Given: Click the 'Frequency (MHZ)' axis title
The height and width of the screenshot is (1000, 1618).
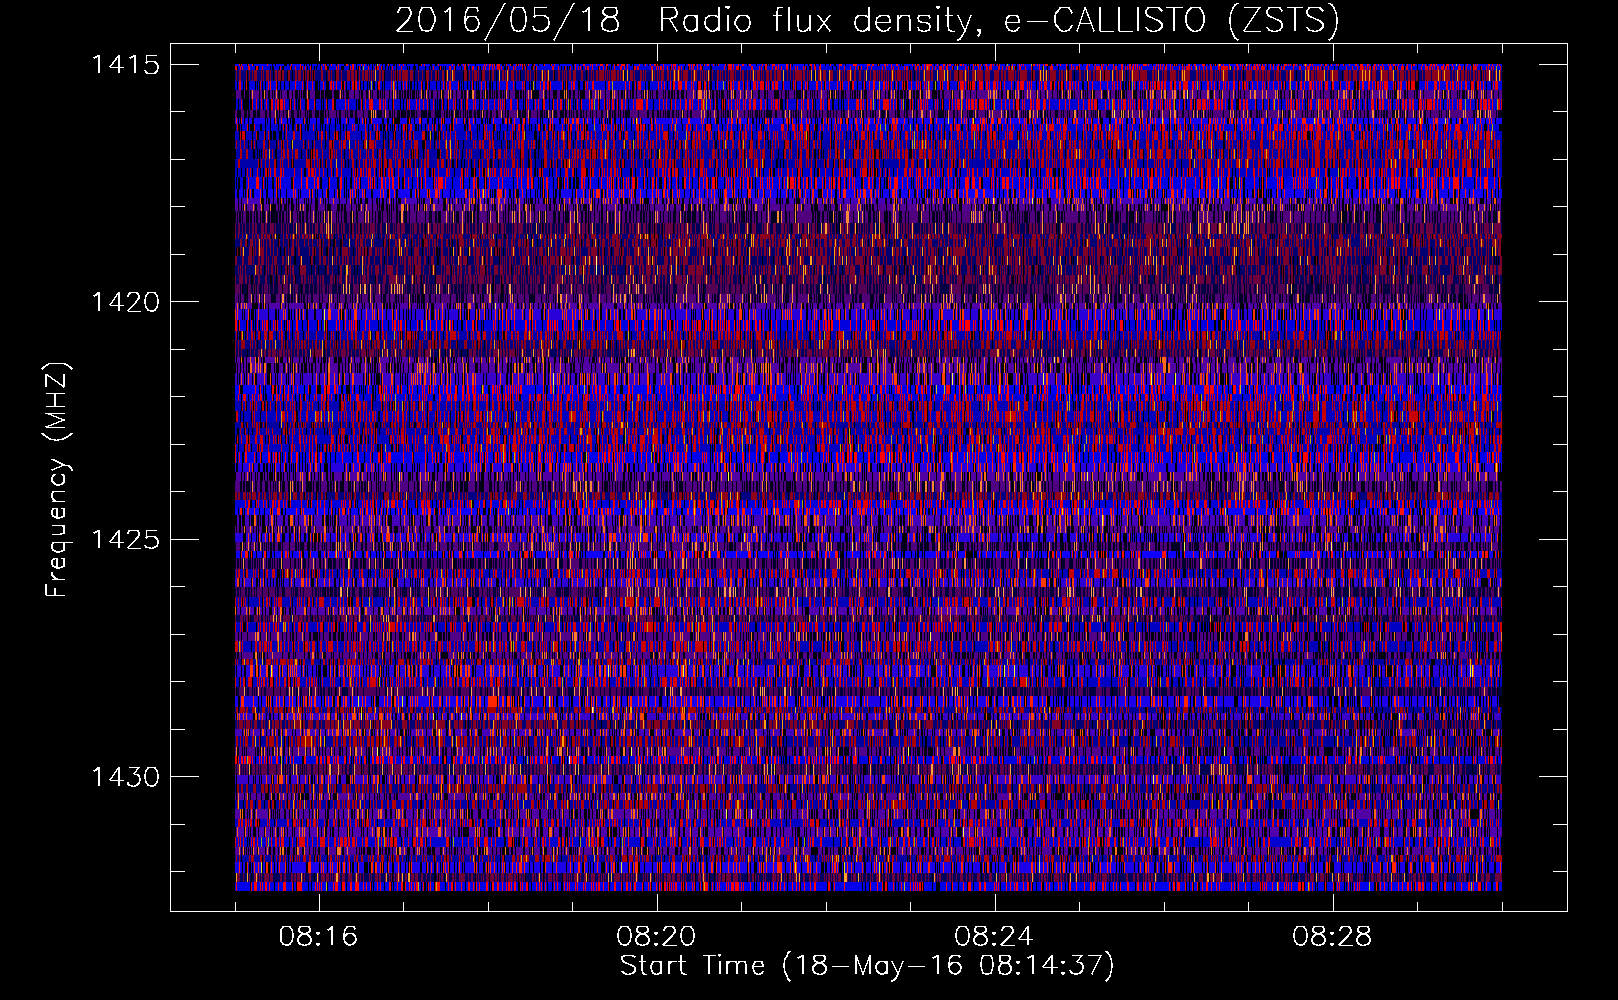Looking at the screenshot, I should (57, 480).
